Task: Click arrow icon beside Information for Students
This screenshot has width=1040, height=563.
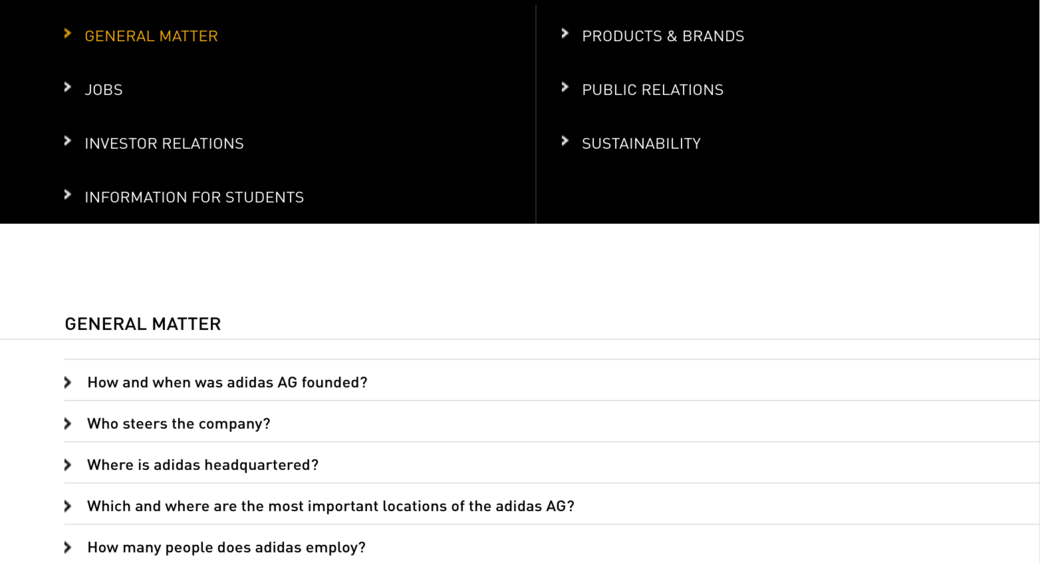Action: point(67,195)
